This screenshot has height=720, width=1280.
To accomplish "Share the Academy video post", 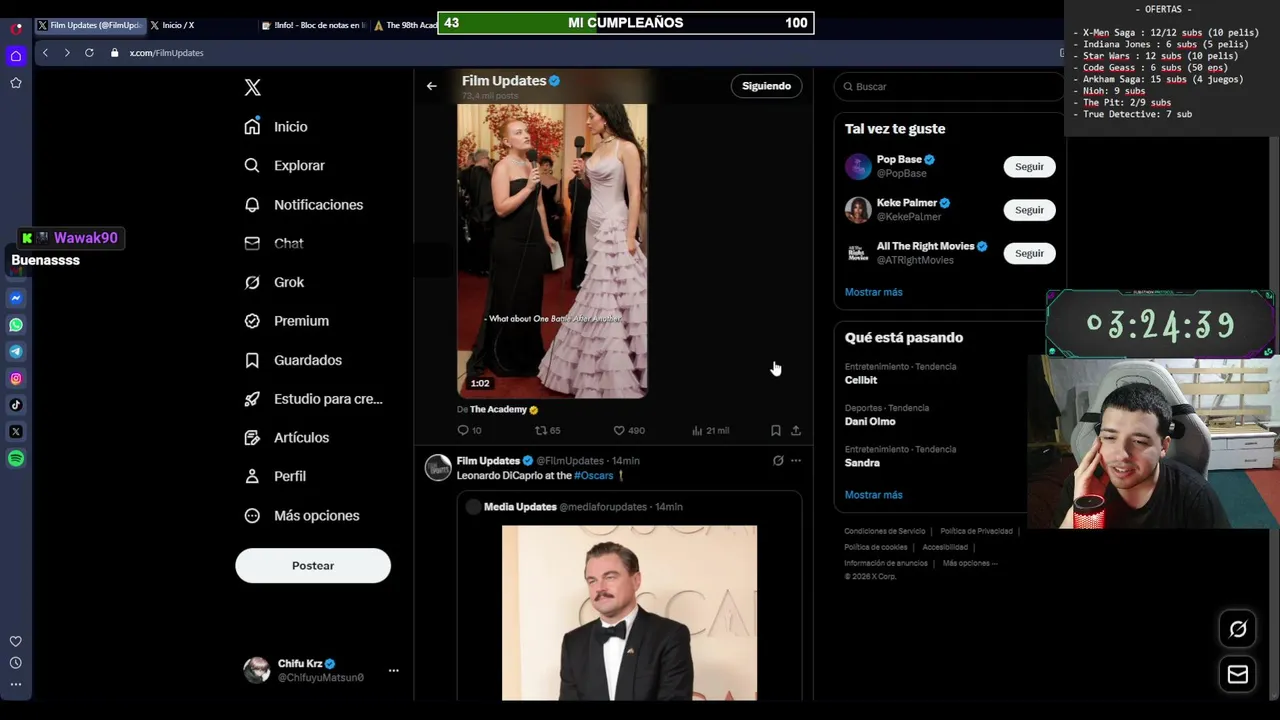I will pos(796,431).
